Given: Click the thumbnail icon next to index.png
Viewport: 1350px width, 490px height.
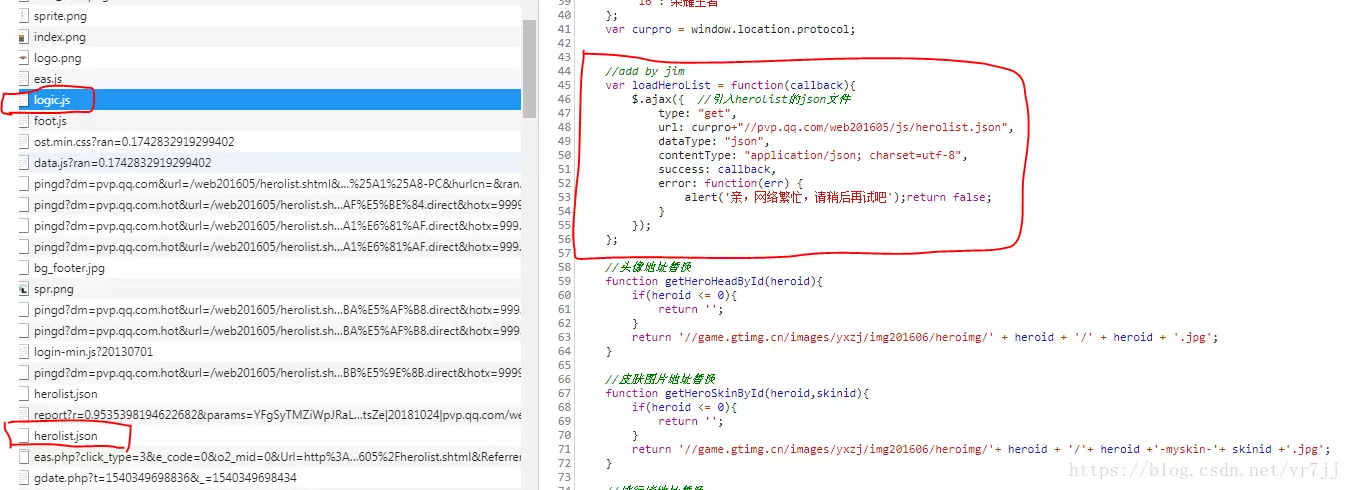Looking at the screenshot, I should [24, 37].
